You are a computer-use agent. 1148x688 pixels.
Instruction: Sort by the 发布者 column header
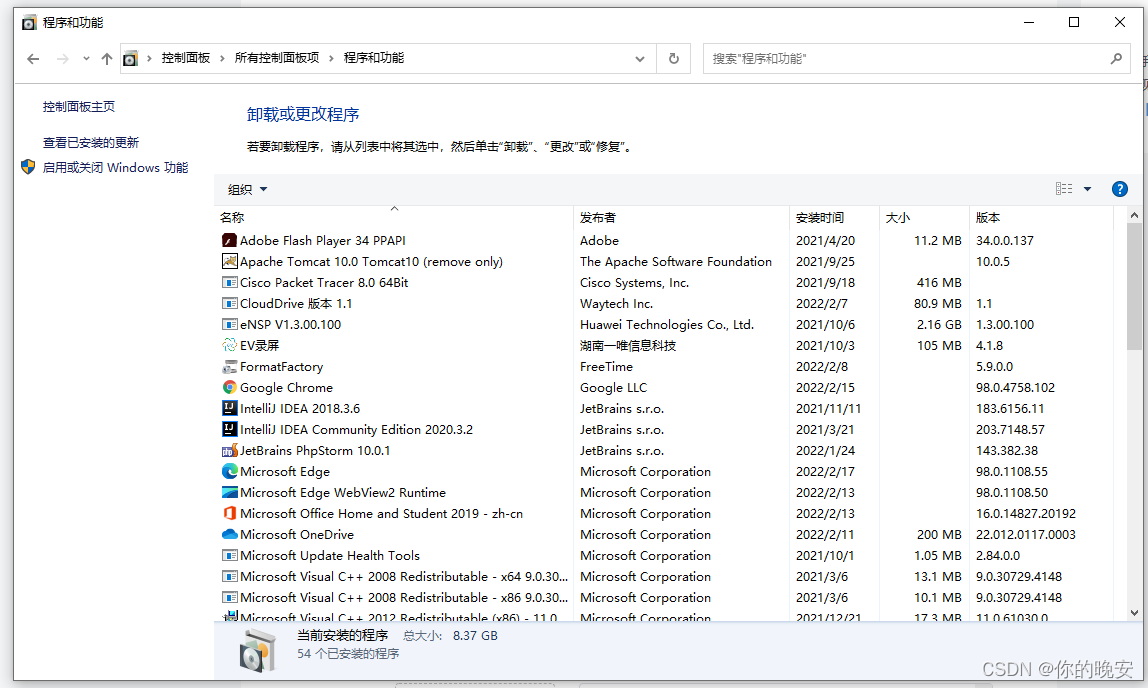(682, 217)
